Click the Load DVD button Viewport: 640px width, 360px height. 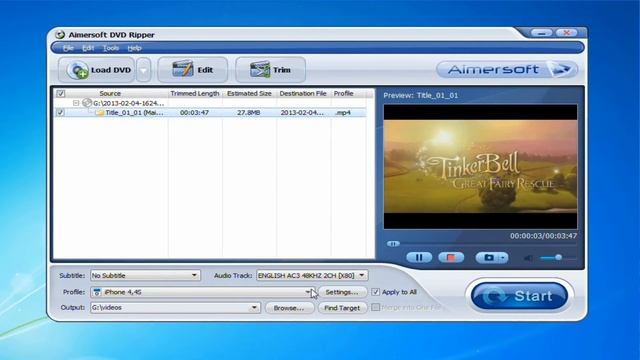coord(97,70)
